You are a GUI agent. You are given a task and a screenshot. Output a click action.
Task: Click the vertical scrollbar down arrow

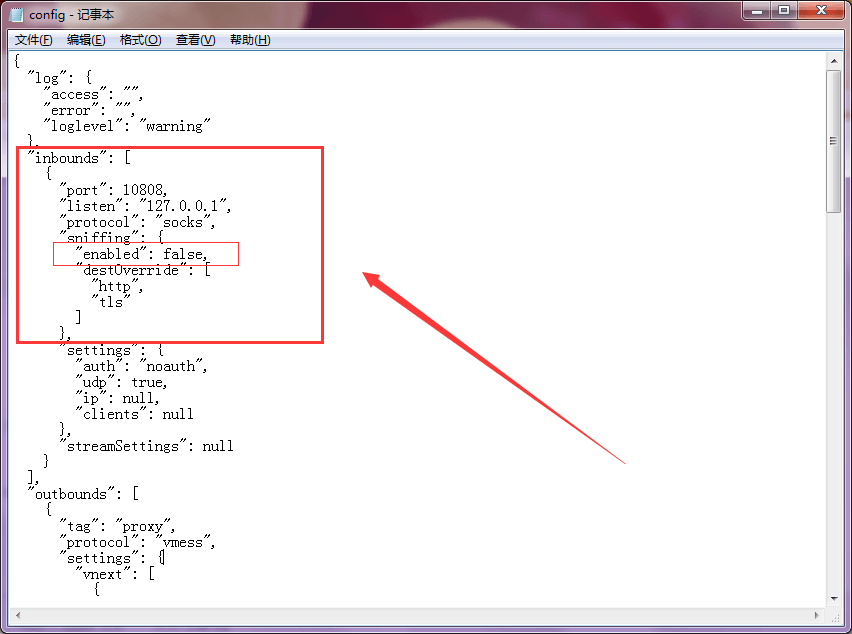click(834, 599)
